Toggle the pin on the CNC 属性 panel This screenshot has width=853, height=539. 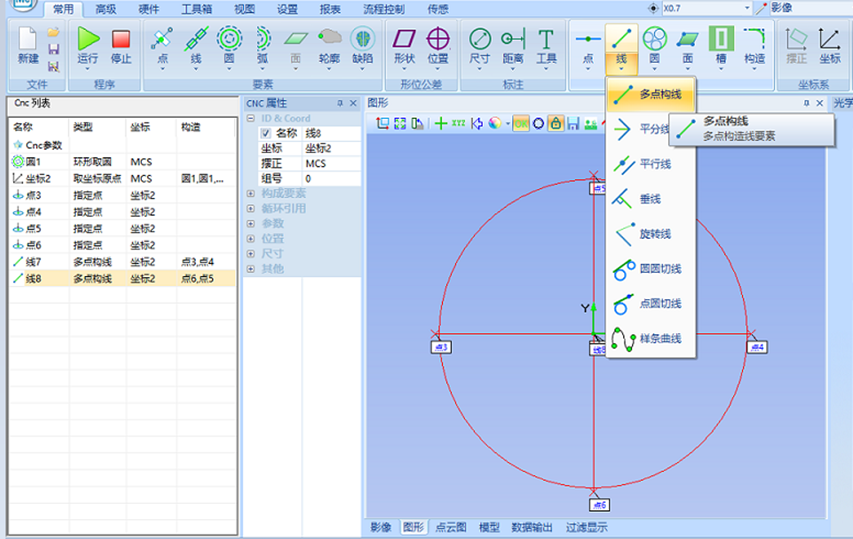340,103
